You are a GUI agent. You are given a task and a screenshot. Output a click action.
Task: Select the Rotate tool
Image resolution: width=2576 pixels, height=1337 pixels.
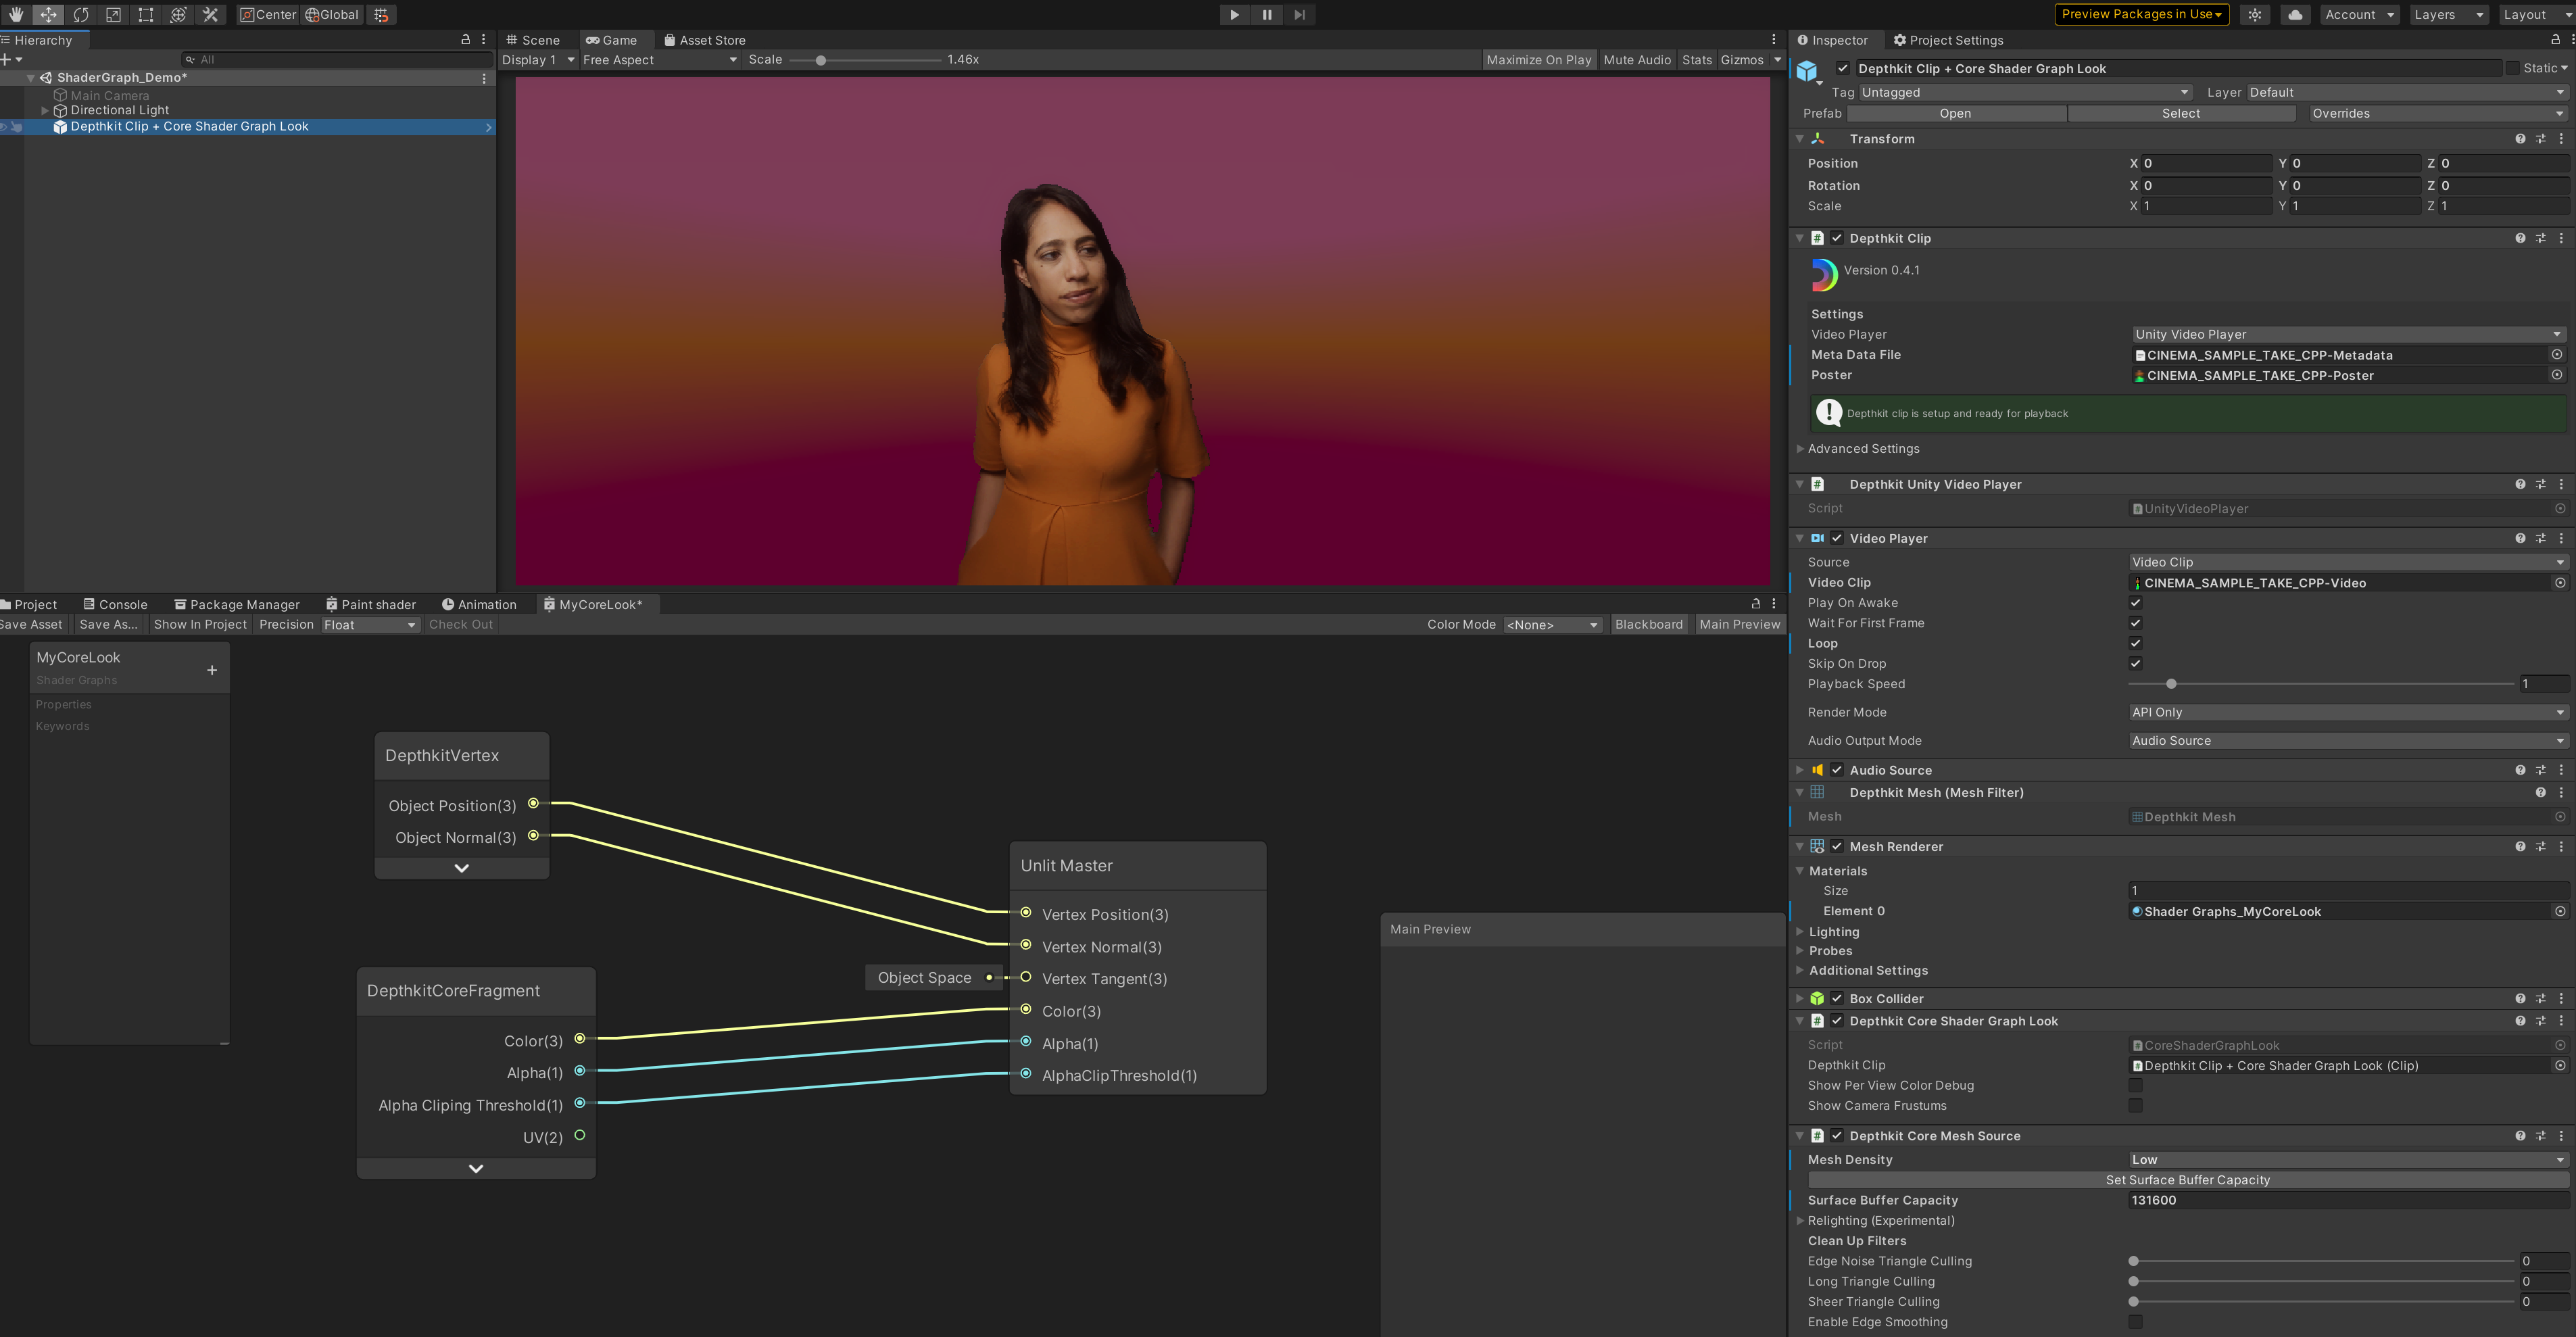point(81,14)
